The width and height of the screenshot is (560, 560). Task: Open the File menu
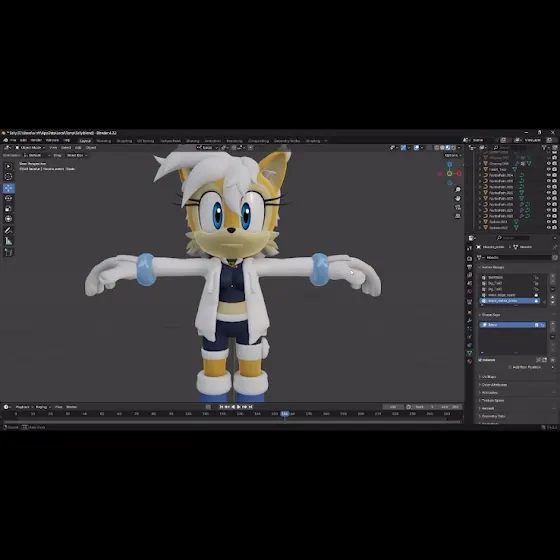coord(13,140)
